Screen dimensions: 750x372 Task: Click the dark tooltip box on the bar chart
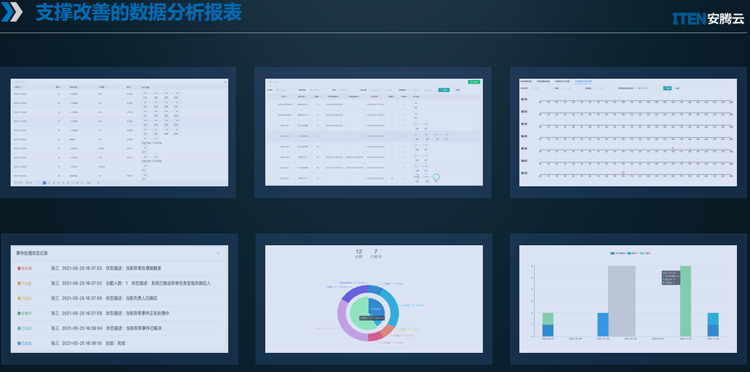[x=671, y=278]
